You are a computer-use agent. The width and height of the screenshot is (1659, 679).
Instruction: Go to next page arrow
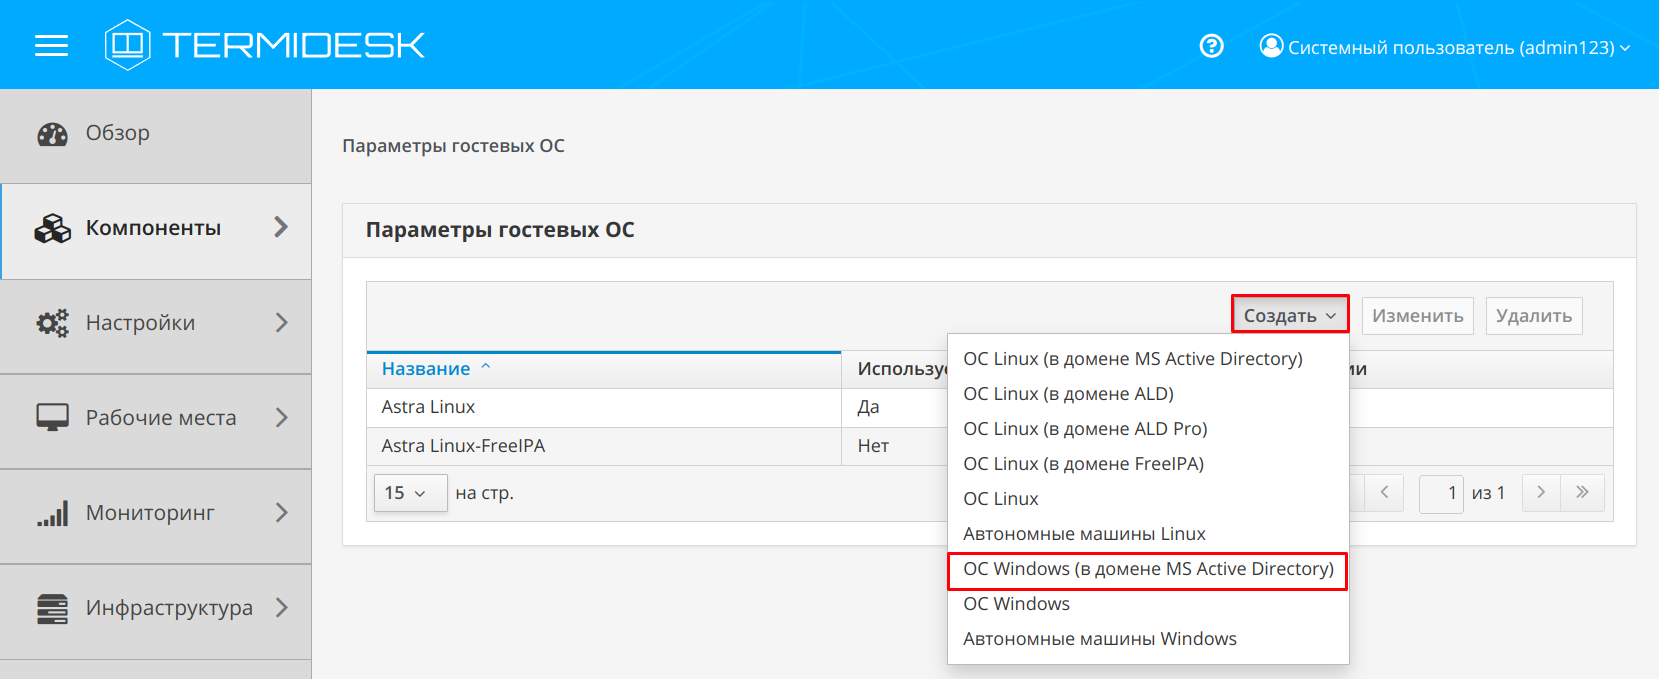pyautogui.click(x=1541, y=492)
